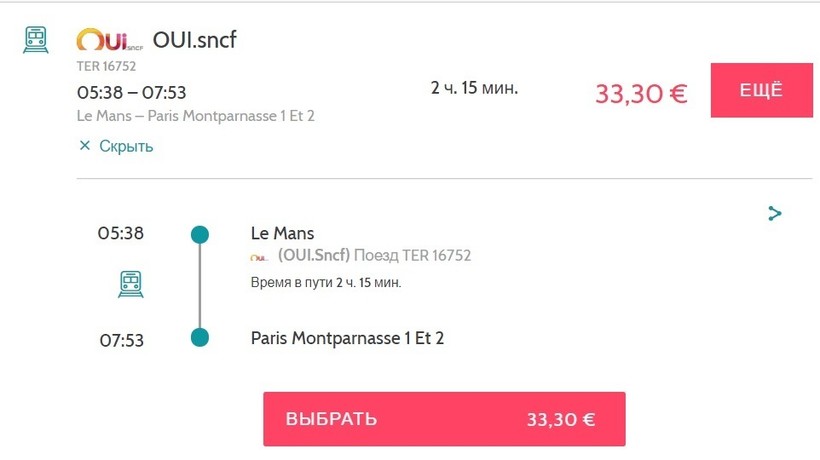The height and width of the screenshot is (460, 820).
Task: Click the 2 ч. 15 мин. duration in header
Action: click(474, 88)
